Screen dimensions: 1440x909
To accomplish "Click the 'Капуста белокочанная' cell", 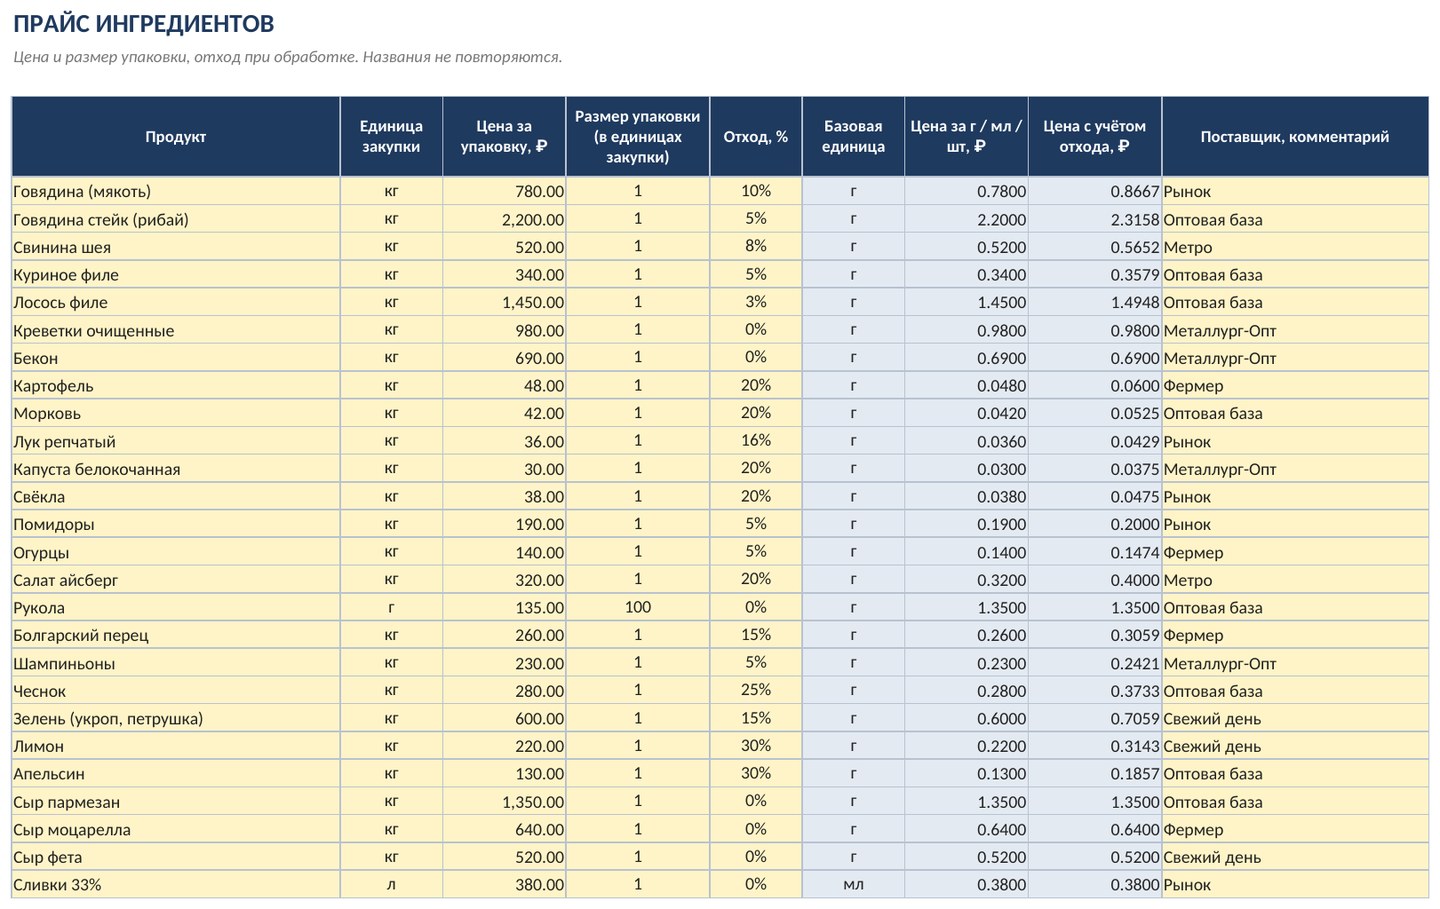I will (x=176, y=469).
